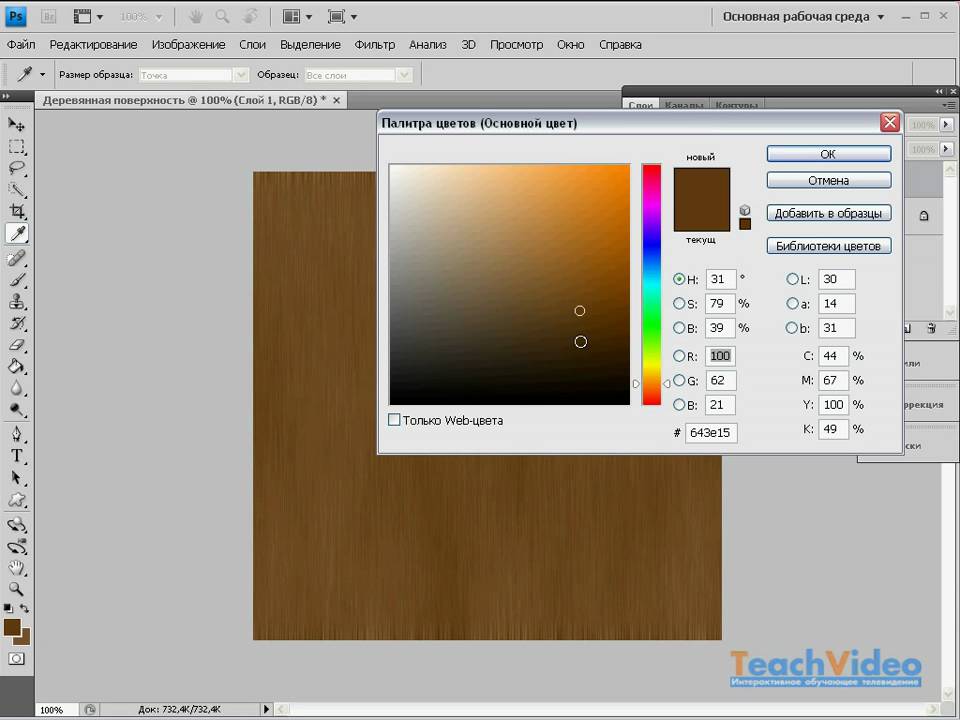960x720 pixels.
Task: Select the Magic Wand tool
Action: pos(17,190)
